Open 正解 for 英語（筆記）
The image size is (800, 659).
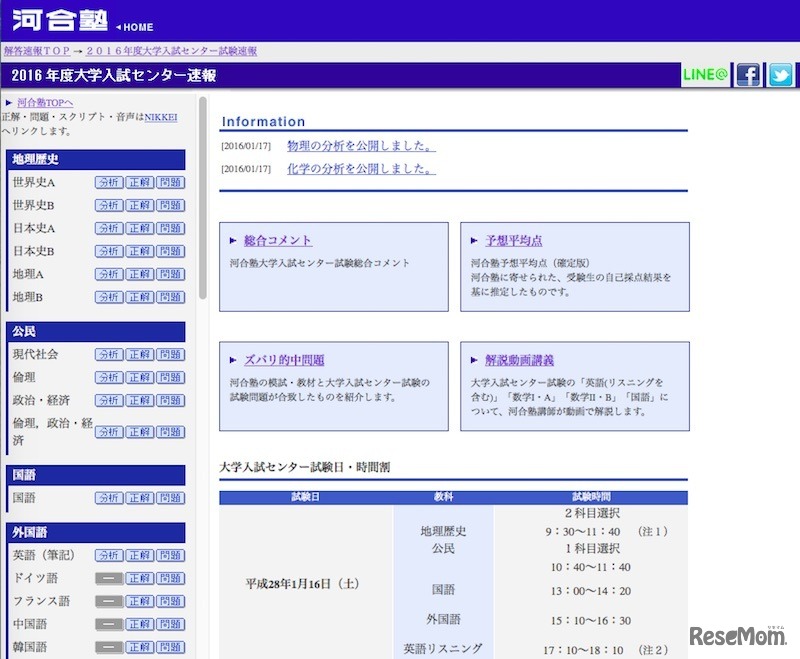pyautogui.click(x=138, y=555)
